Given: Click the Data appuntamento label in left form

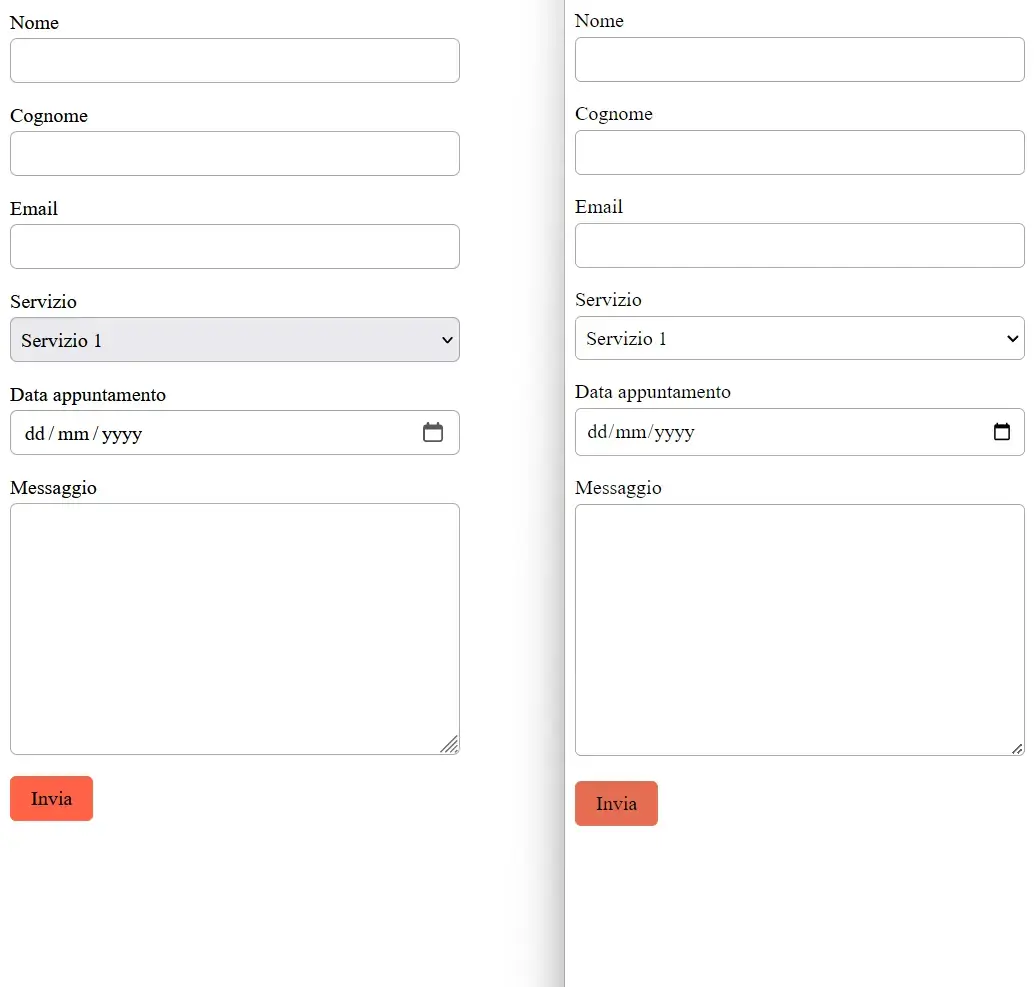Looking at the screenshot, I should click(88, 395).
